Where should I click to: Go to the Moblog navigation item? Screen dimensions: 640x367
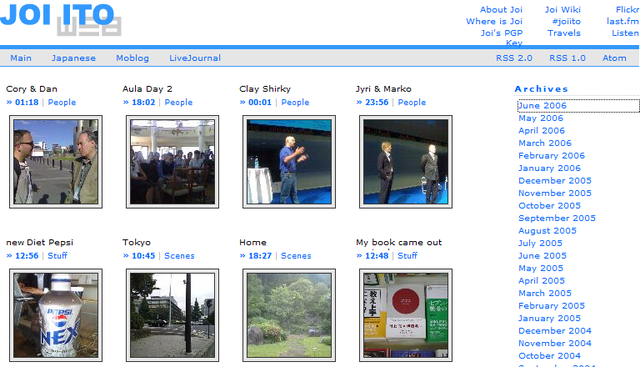[132, 58]
